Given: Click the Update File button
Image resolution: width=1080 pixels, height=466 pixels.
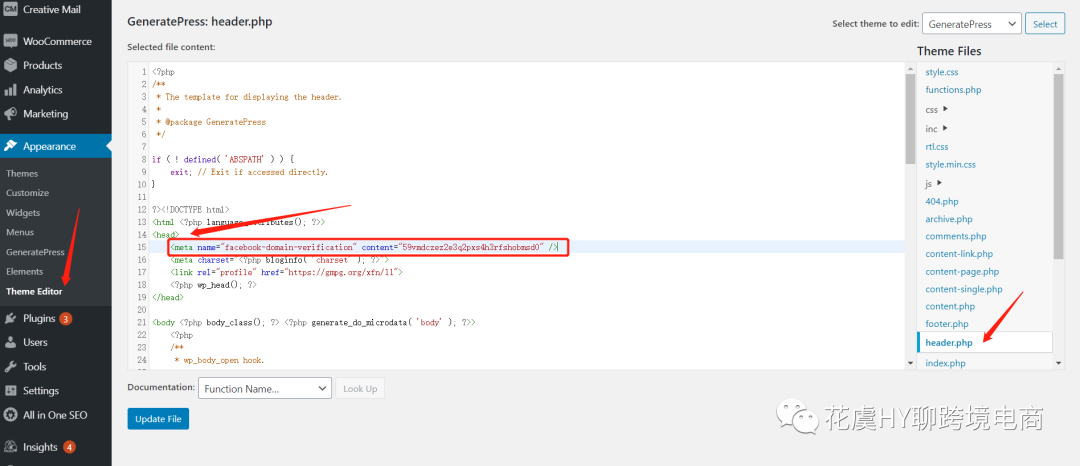Looking at the screenshot, I should click(158, 419).
